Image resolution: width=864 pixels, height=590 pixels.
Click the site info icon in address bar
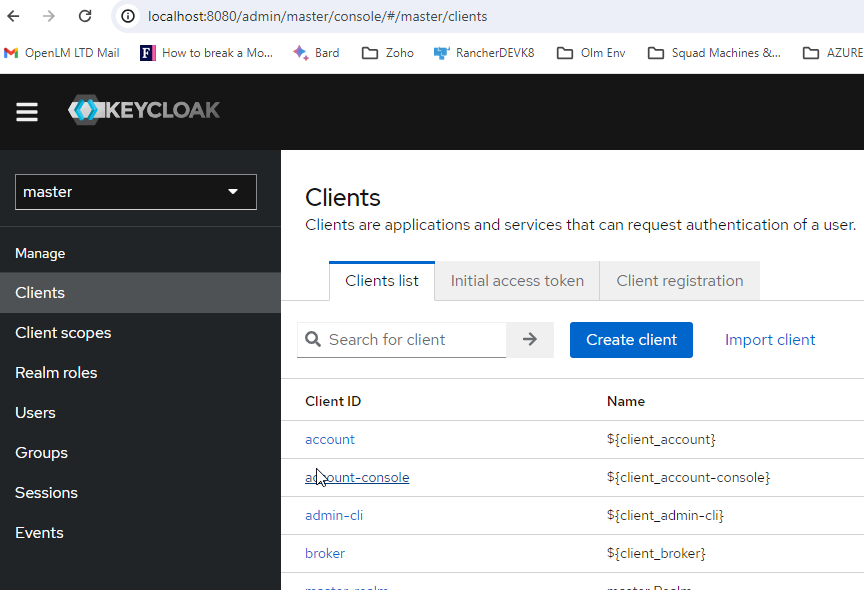(128, 17)
